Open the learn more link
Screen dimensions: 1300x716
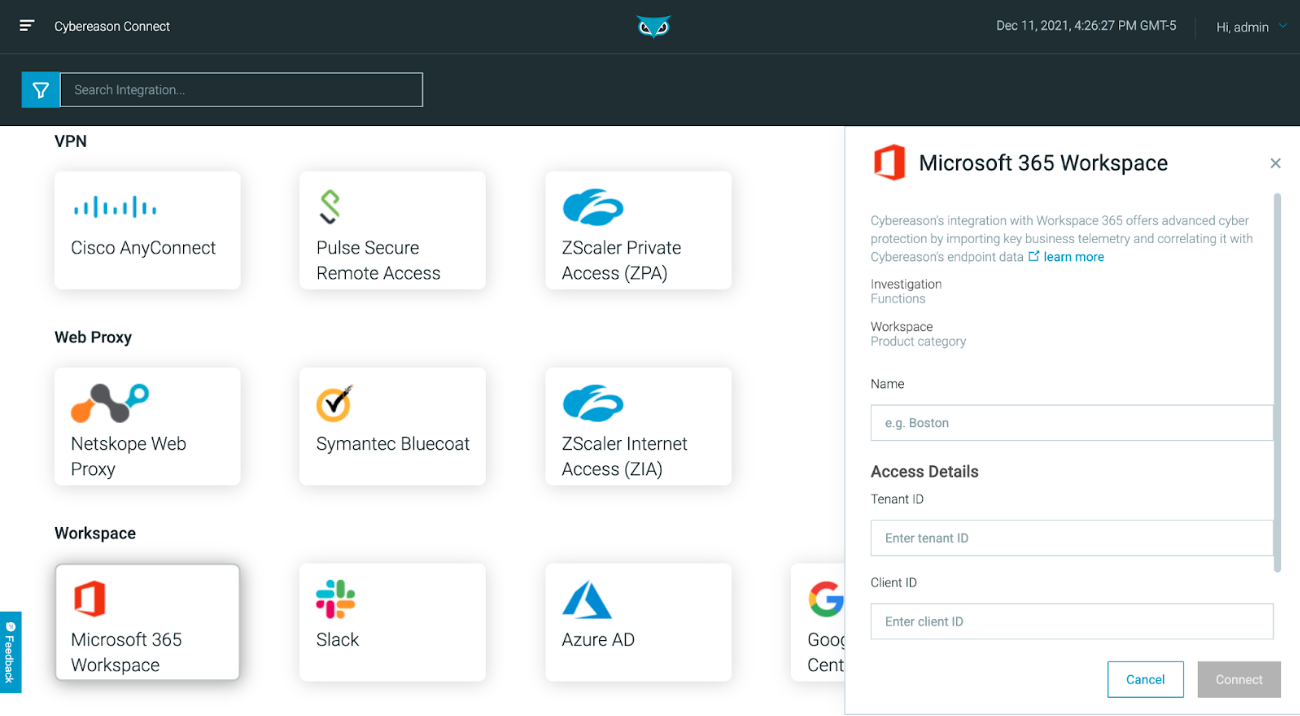tap(1074, 257)
